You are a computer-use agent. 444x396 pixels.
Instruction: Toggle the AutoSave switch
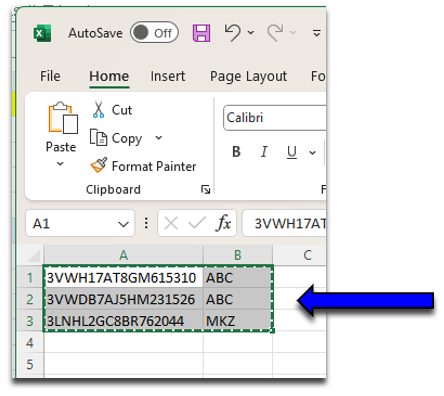pyautogui.click(x=154, y=33)
